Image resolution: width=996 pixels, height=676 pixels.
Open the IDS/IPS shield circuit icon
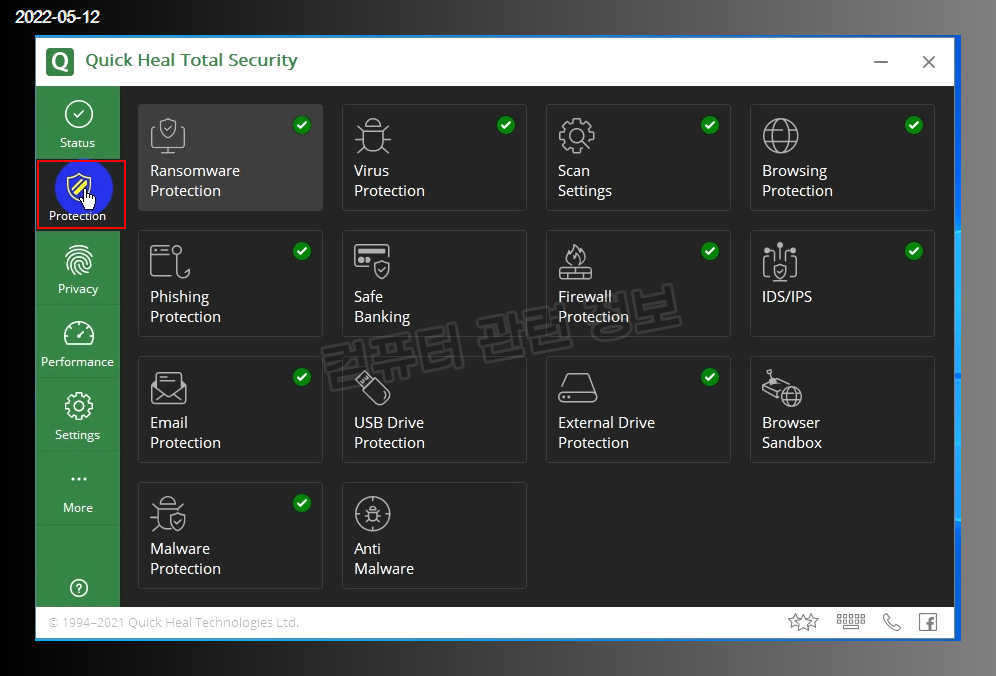click(x=780, y=261)
